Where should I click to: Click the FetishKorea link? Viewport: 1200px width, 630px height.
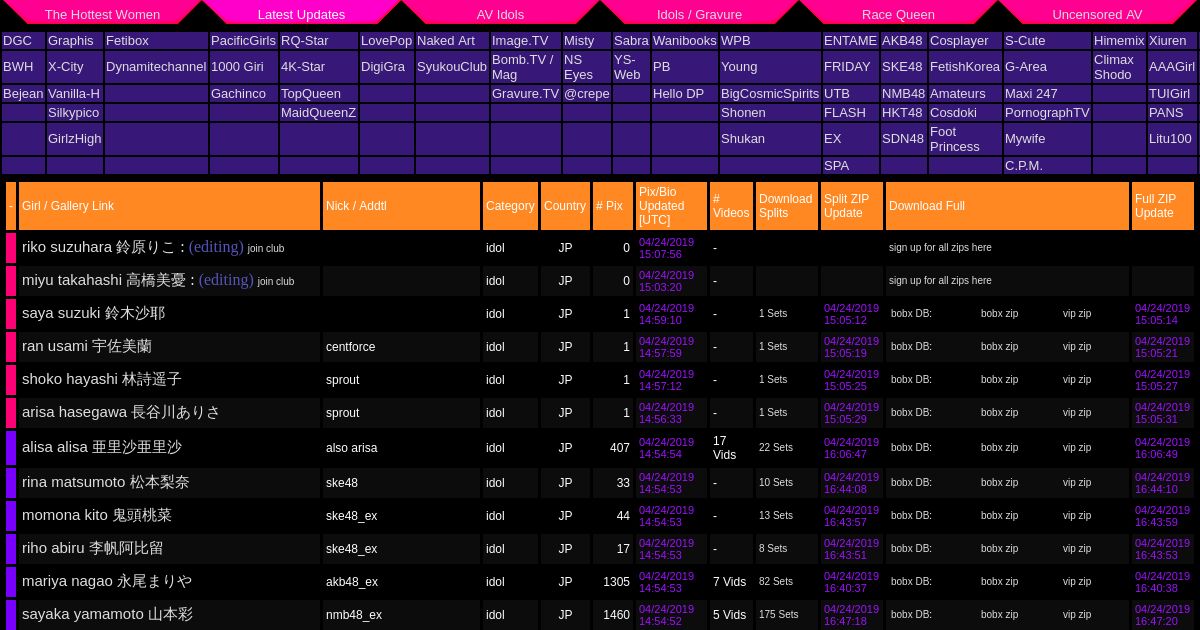[x=965, y=67]
